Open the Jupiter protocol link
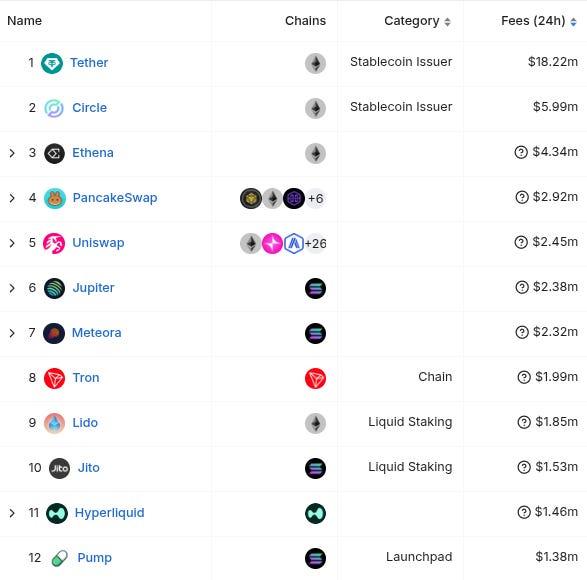Image resolution: width=587 pixels, height=580 pixels. click(x=93, y=288)
